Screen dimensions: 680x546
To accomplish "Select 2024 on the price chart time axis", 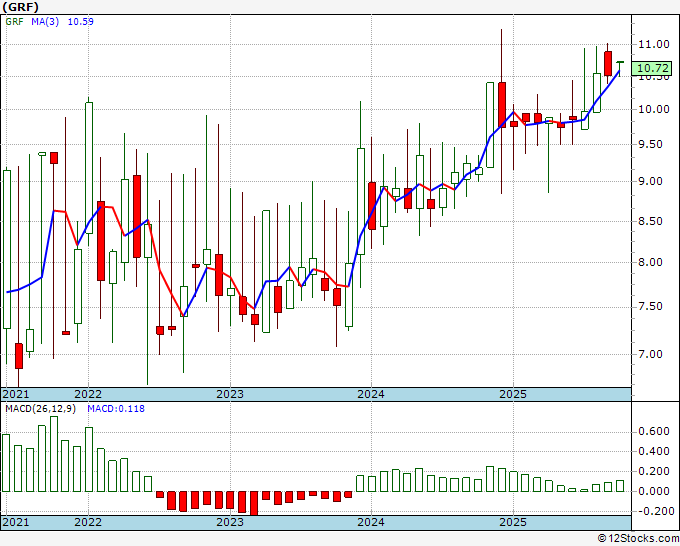I will coord(371,394).
